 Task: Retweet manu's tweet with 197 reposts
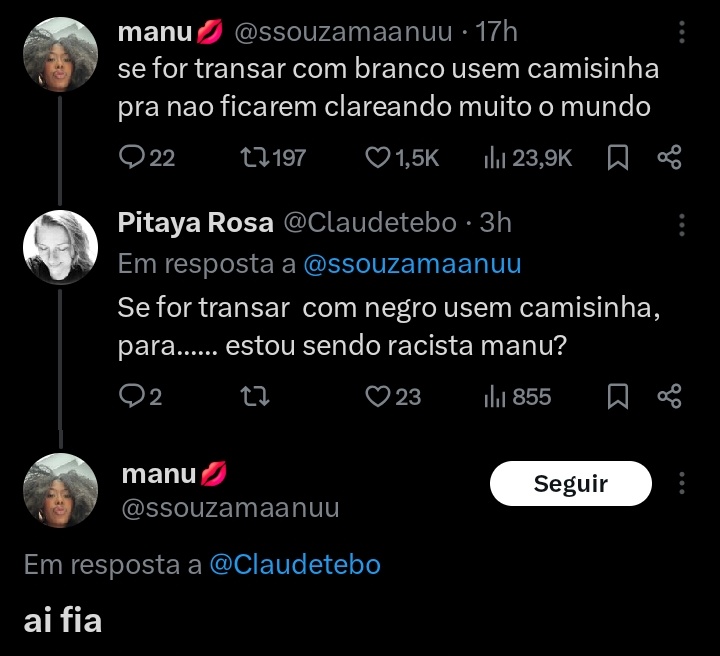pos(273,157)
